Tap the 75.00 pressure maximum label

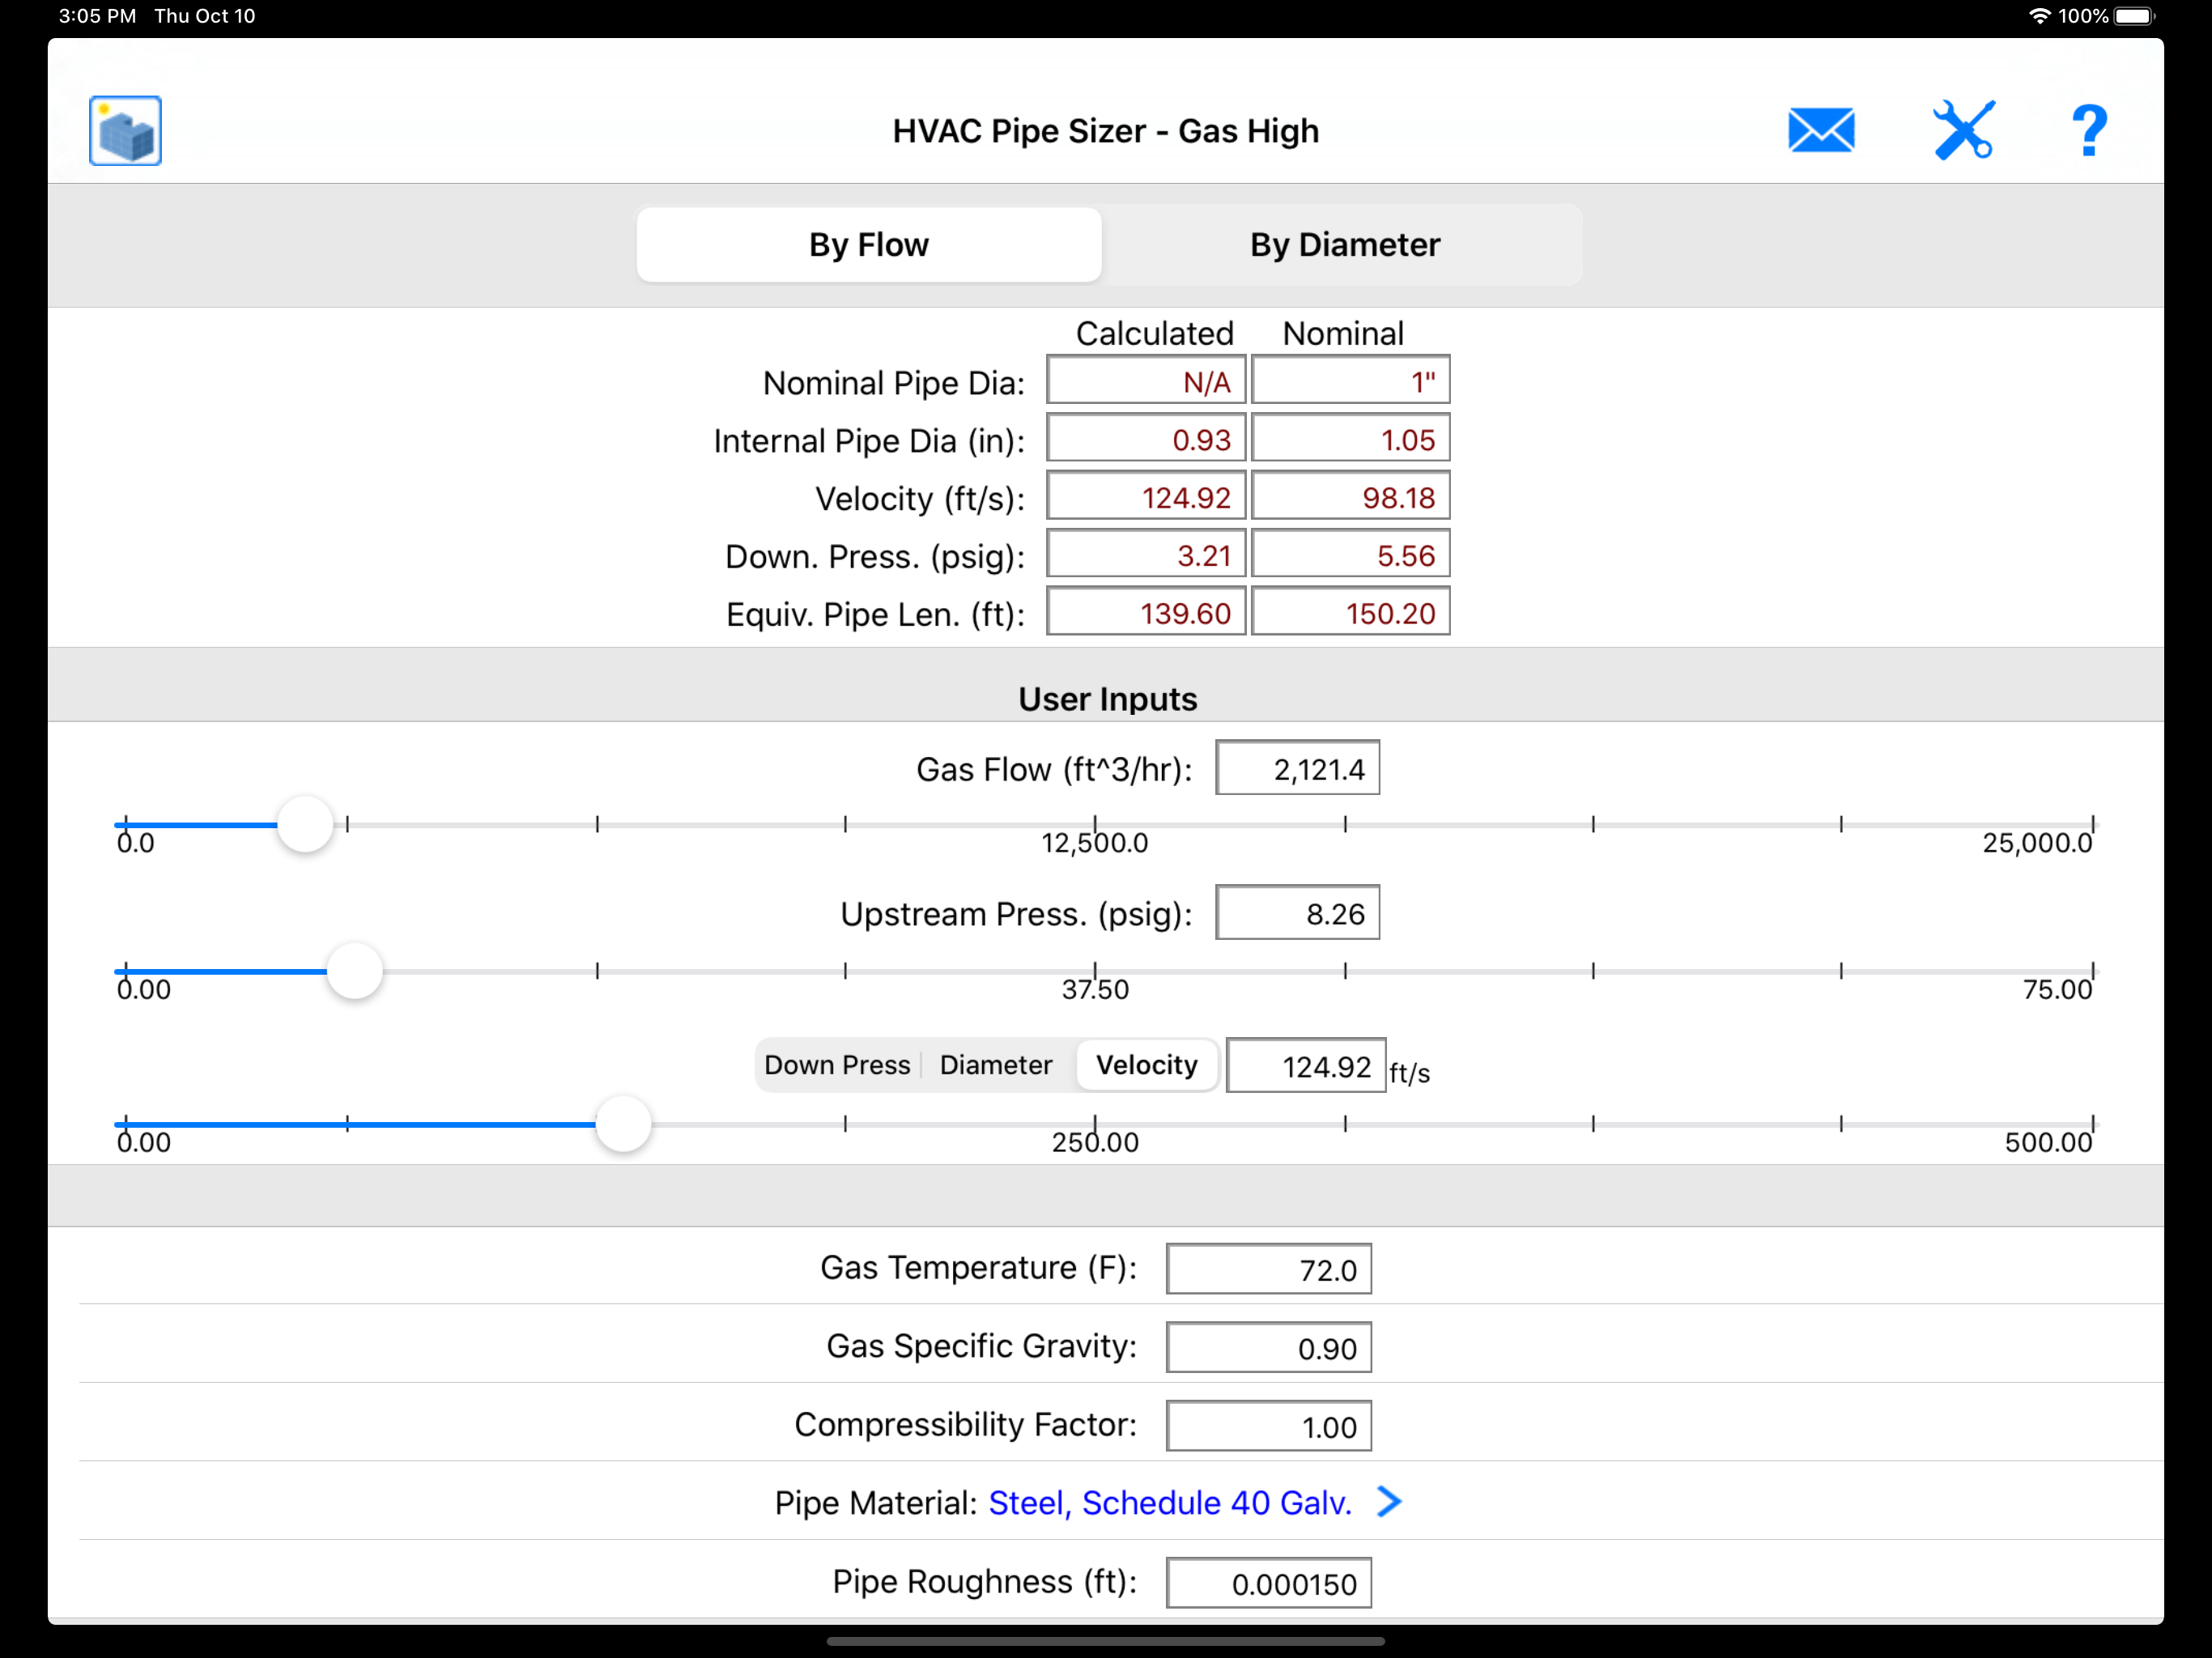point(2057,989)
